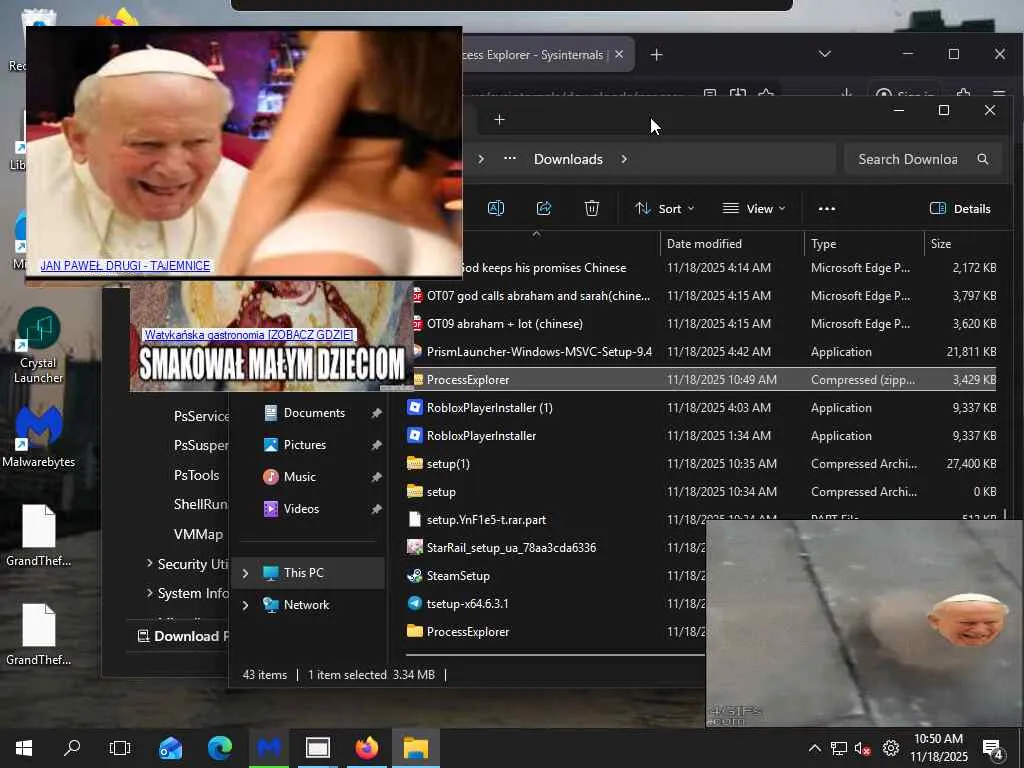Select Videos in quick access
This screenshot has width=1024, height=768.
point(301,509)
